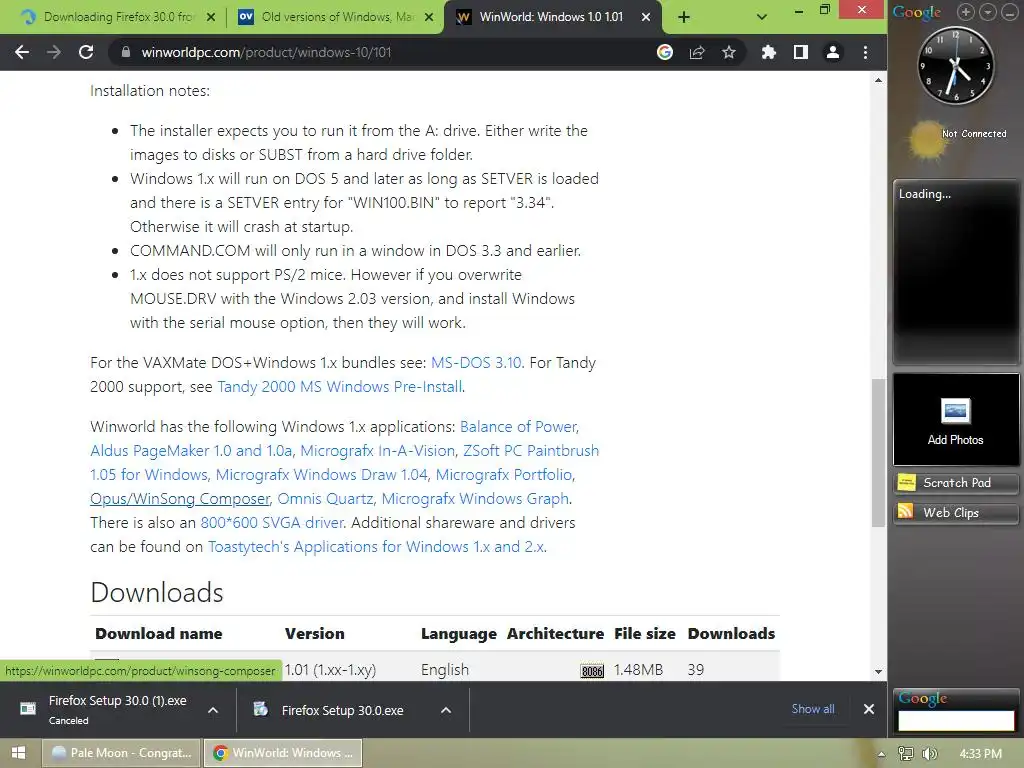Close the WinWorld tab

coord(646,17)
